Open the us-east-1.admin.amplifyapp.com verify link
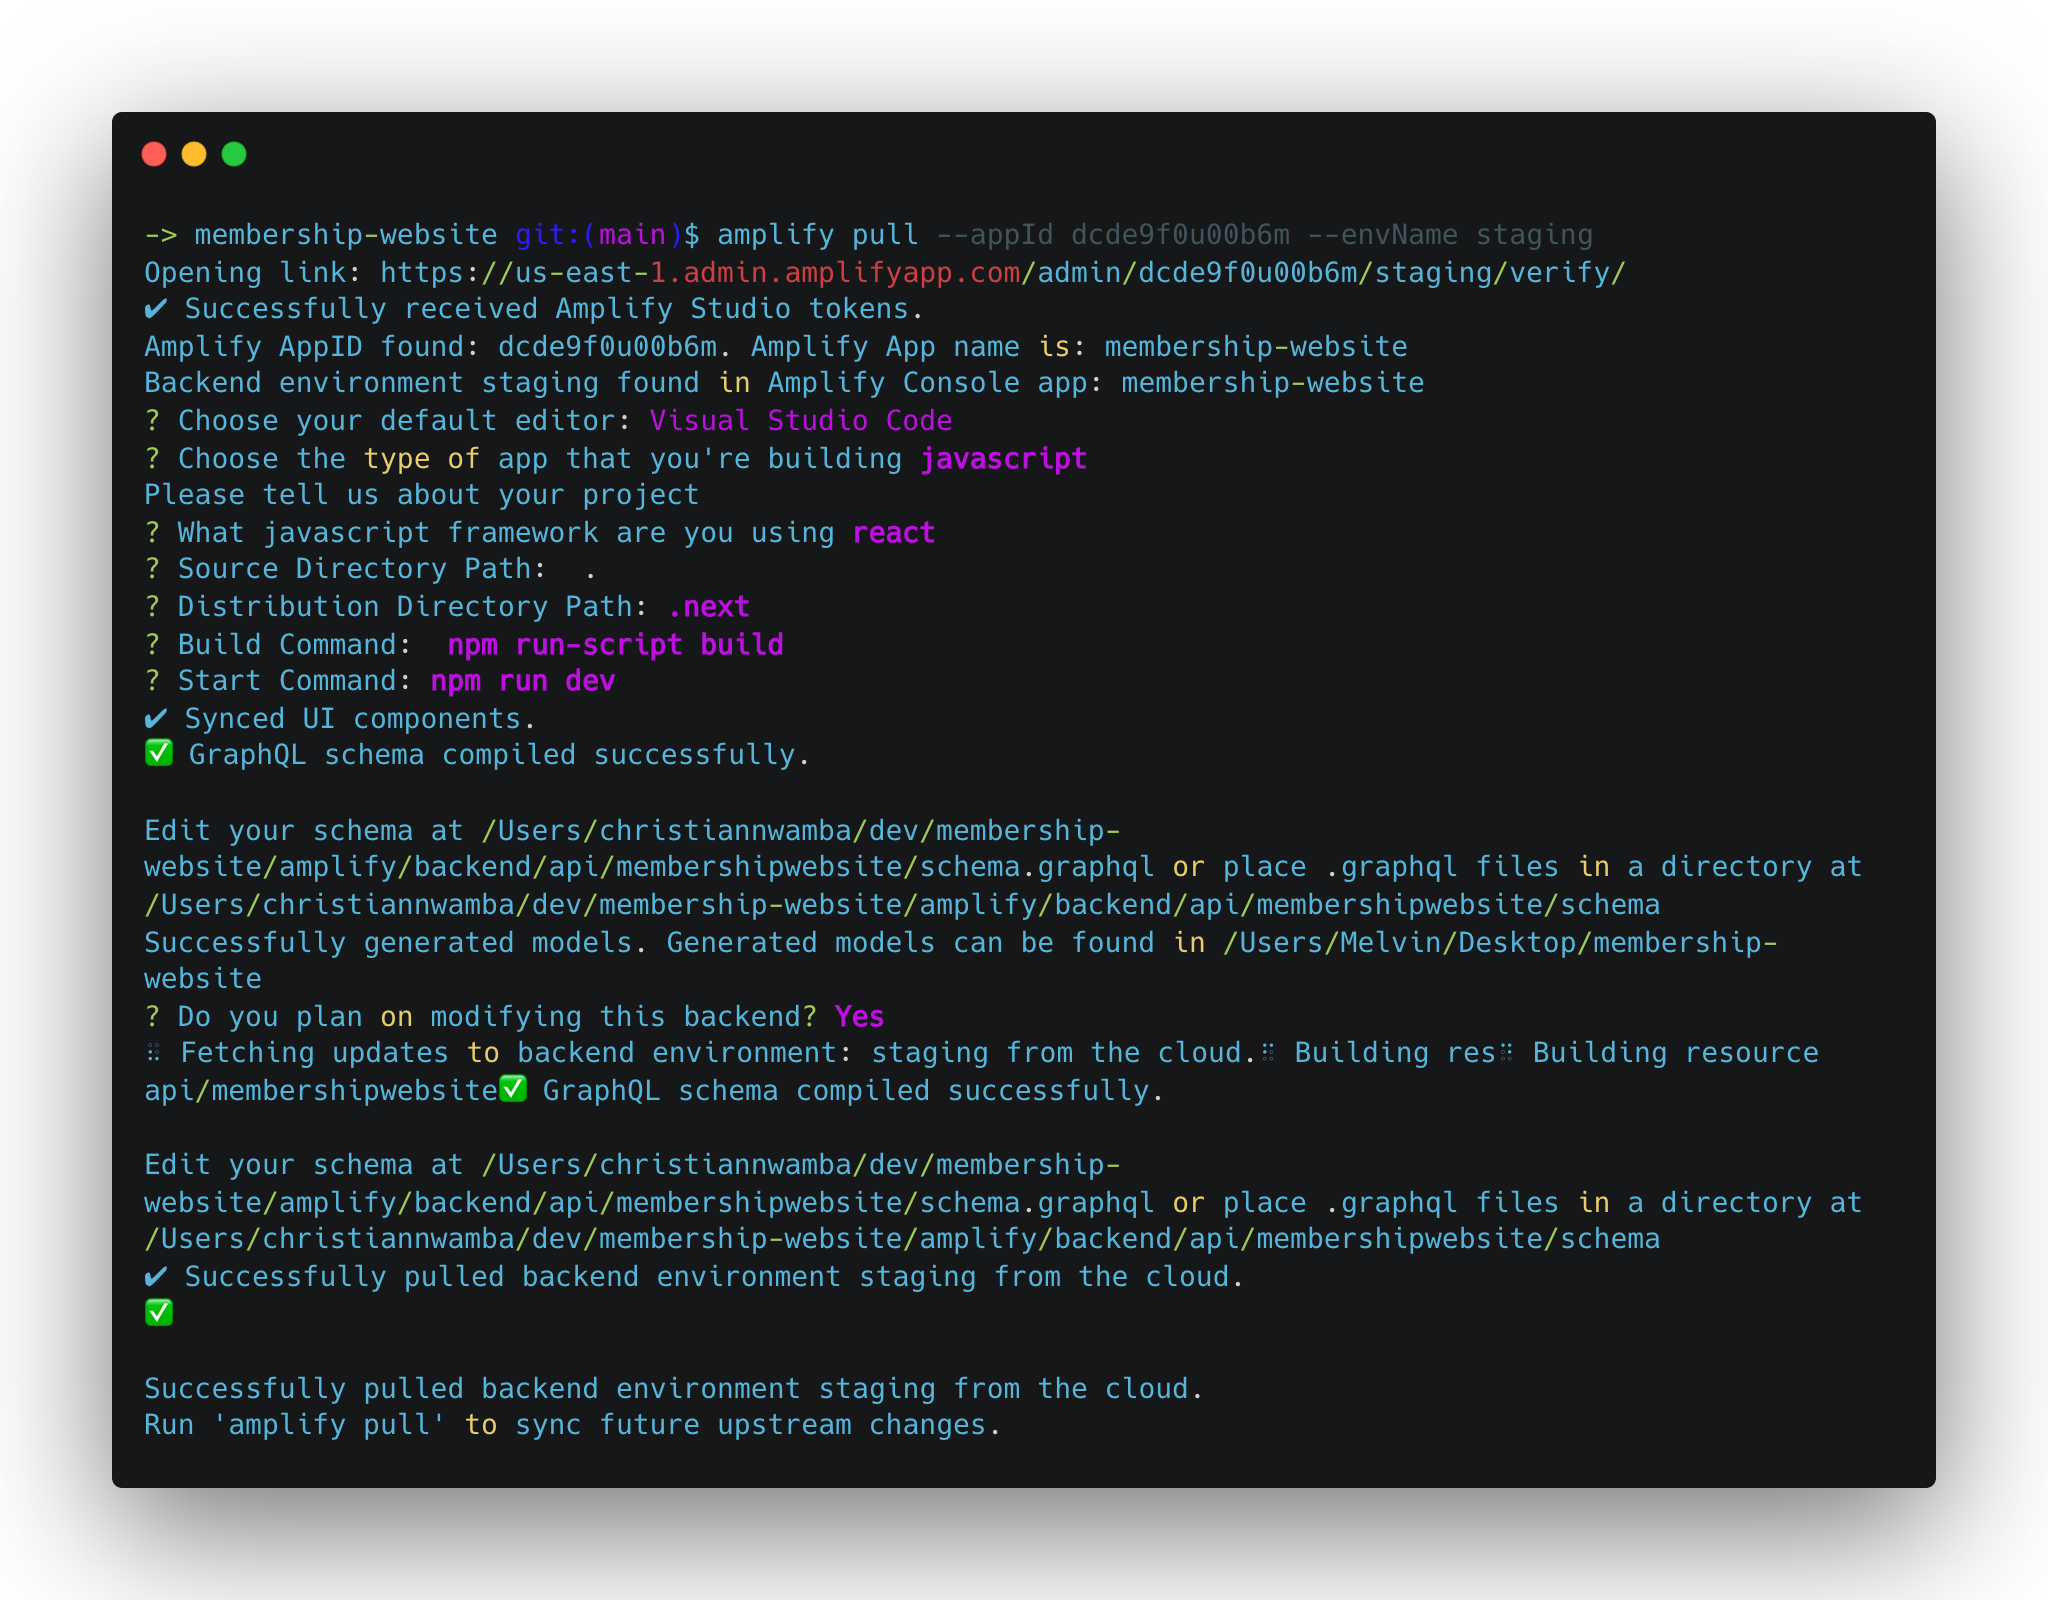Viewport: 2048px width, 1600px height. (x=1003, y=272)
